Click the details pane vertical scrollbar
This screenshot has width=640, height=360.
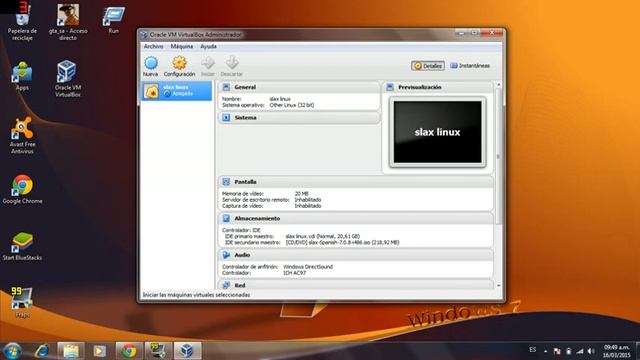[x=498, y=156]
